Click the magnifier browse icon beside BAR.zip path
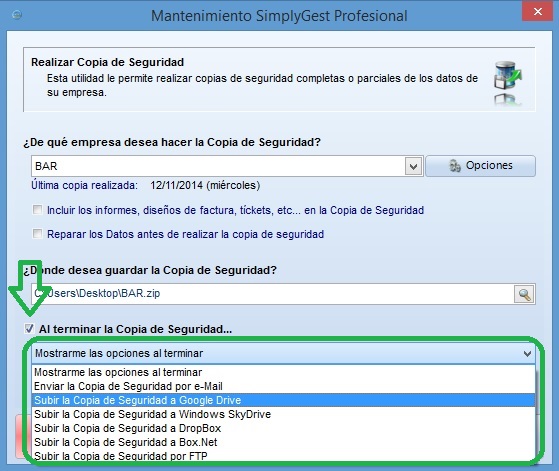Viewport: 559px width, 471px height. (x=524, y=295)
